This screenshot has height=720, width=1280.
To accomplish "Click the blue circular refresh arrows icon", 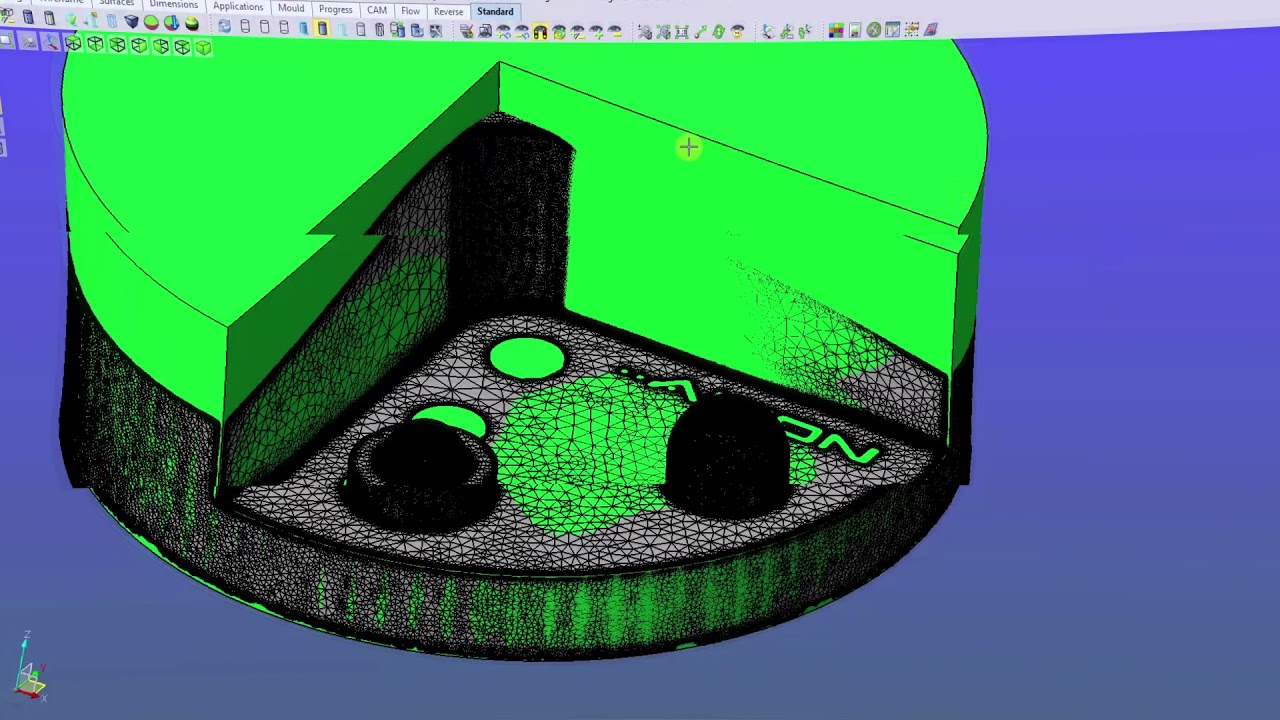I will coord(224,26).
